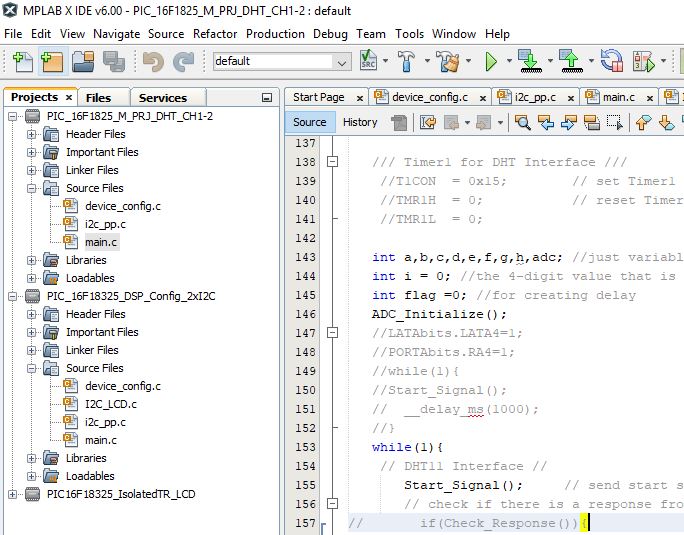This screenshot has width=684, height=535.
Task: Click the Redo toolbar icon
Action: 183,62
